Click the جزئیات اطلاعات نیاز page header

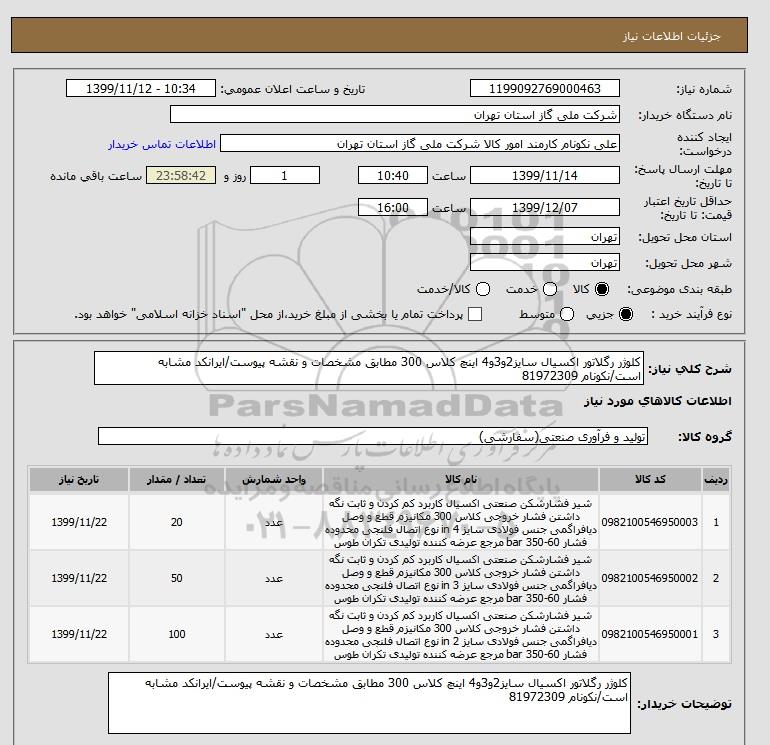pyautogui.click(x=671, y=36)
